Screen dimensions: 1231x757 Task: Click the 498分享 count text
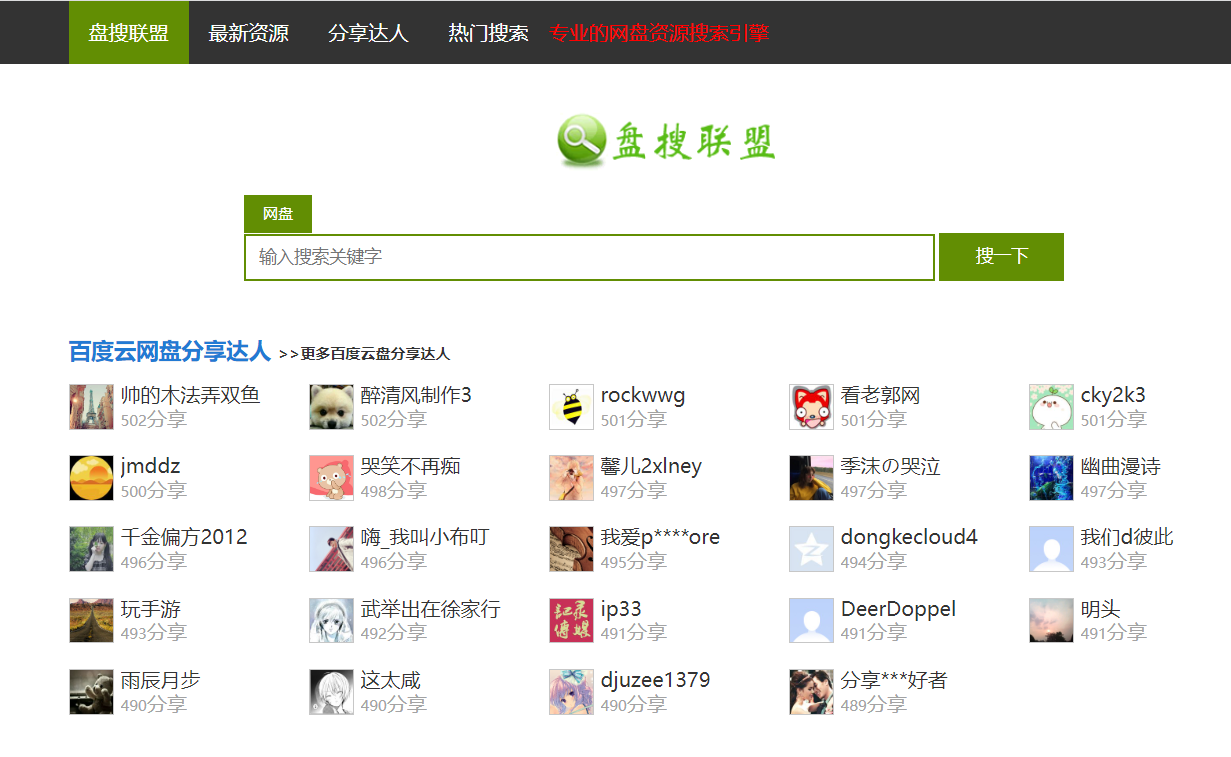pyautogui.click(x=393, y=491)
